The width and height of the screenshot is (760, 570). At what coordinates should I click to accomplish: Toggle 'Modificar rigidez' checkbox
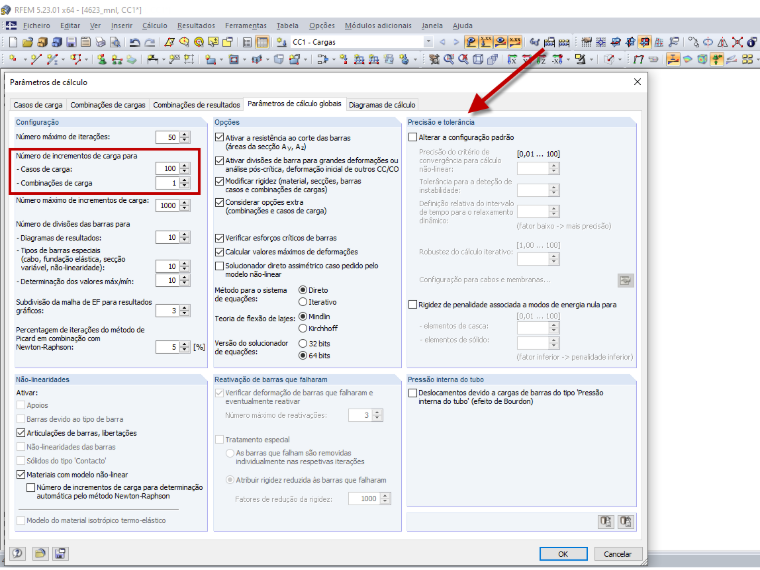(219, 181)
